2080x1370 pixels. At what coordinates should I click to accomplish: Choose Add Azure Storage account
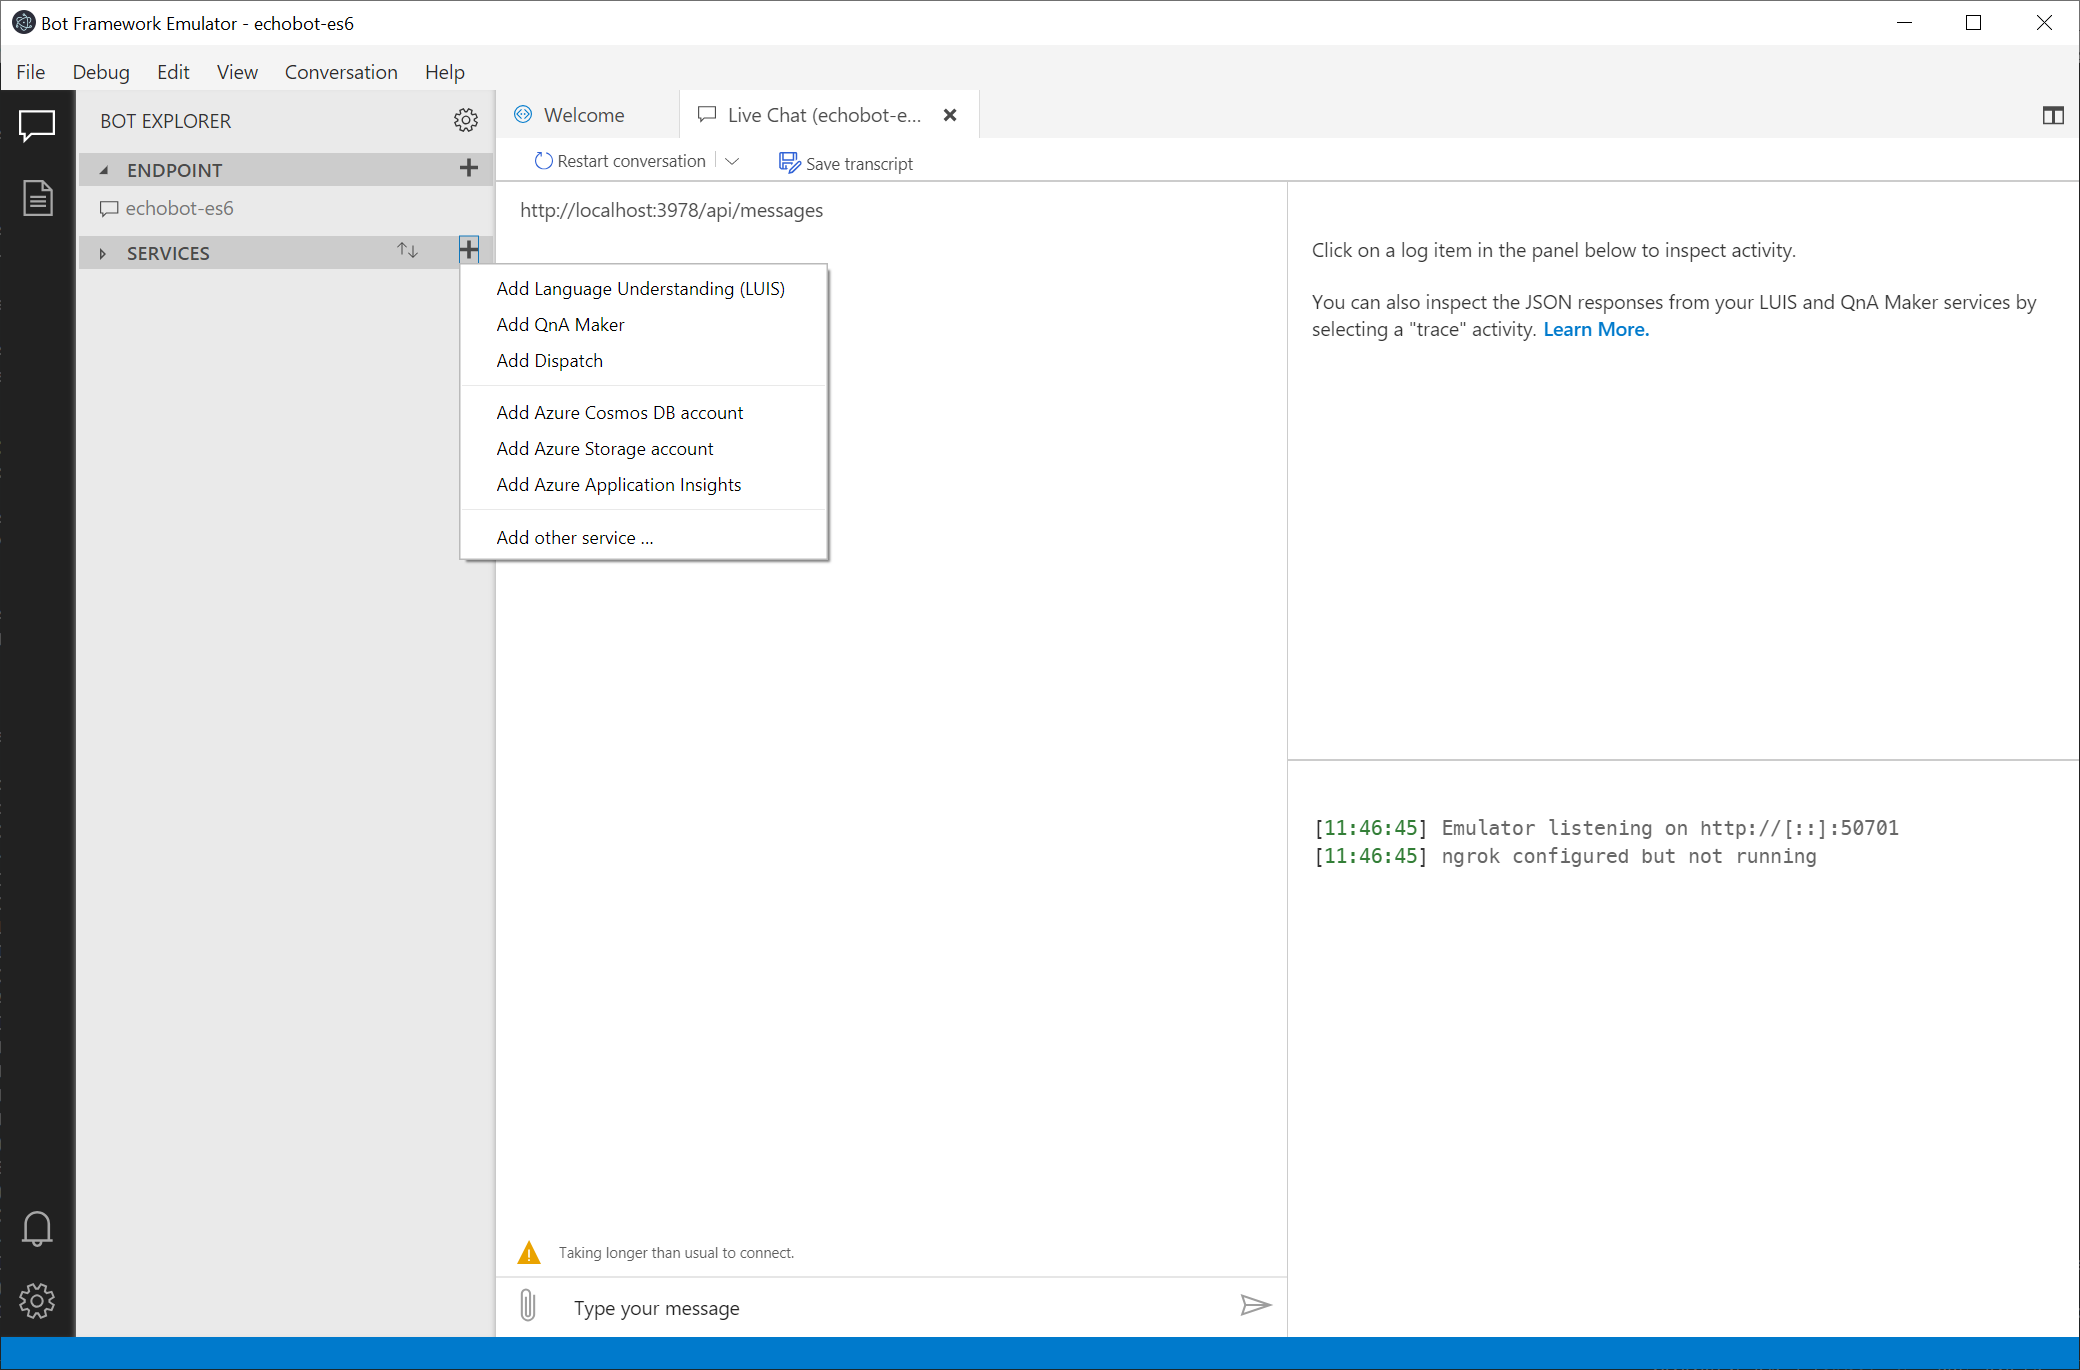coord(643,448)
